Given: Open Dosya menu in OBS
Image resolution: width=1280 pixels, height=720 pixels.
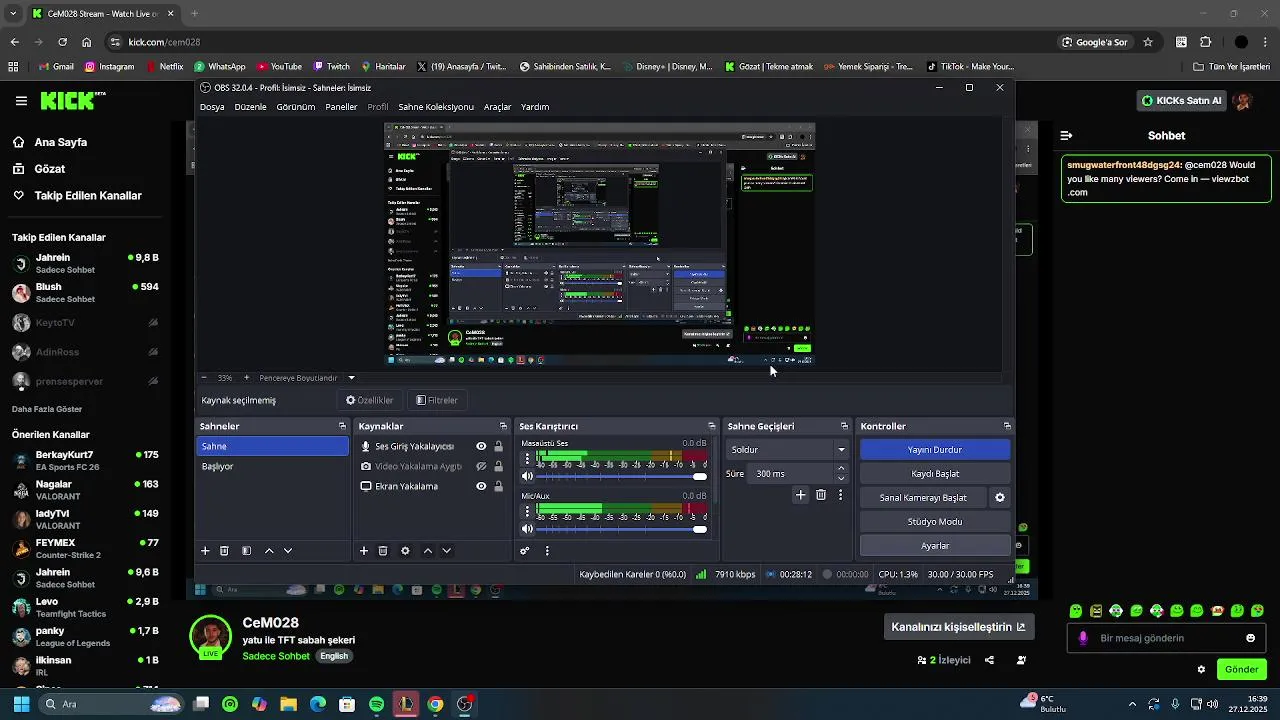Looking at the screenshot, I should (212, 107).
